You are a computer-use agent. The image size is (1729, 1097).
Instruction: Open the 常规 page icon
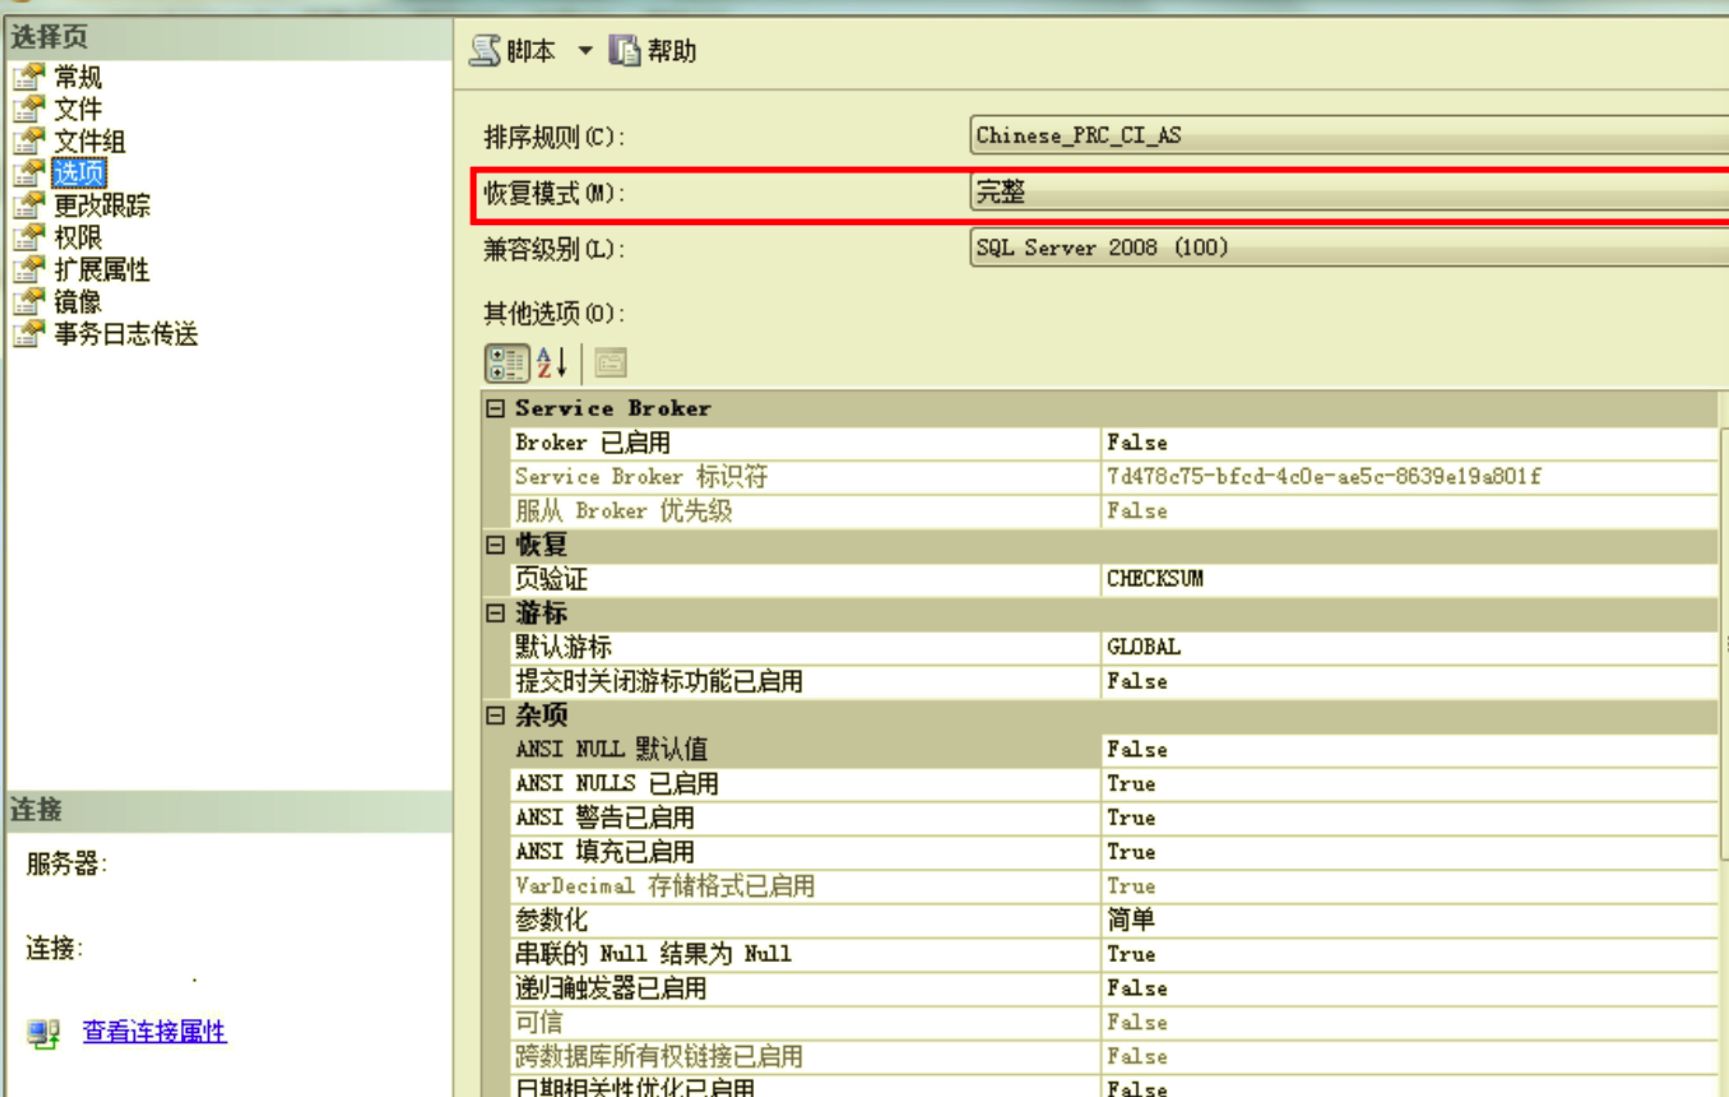[x=29, y=76]
